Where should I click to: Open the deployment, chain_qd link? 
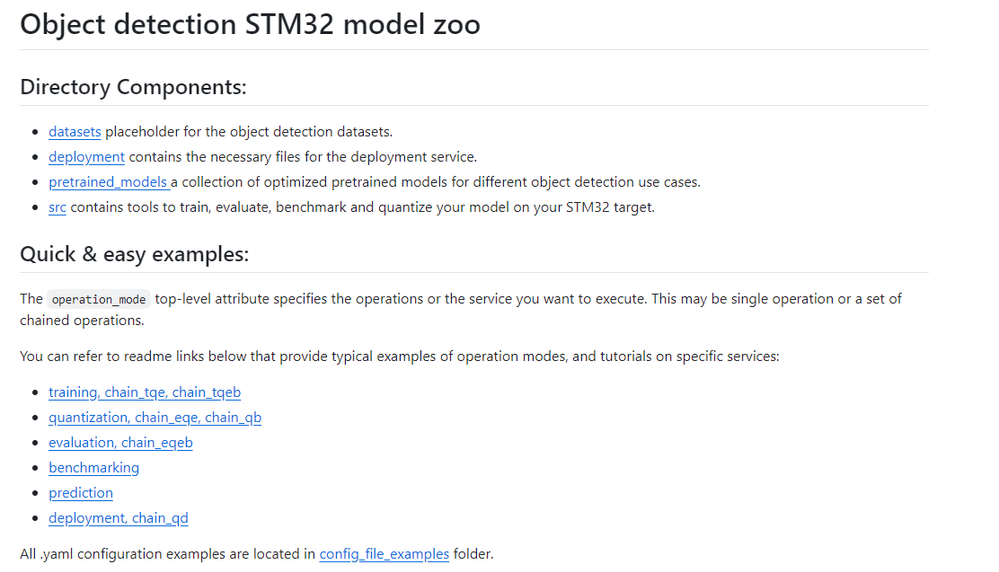[118, 517]
